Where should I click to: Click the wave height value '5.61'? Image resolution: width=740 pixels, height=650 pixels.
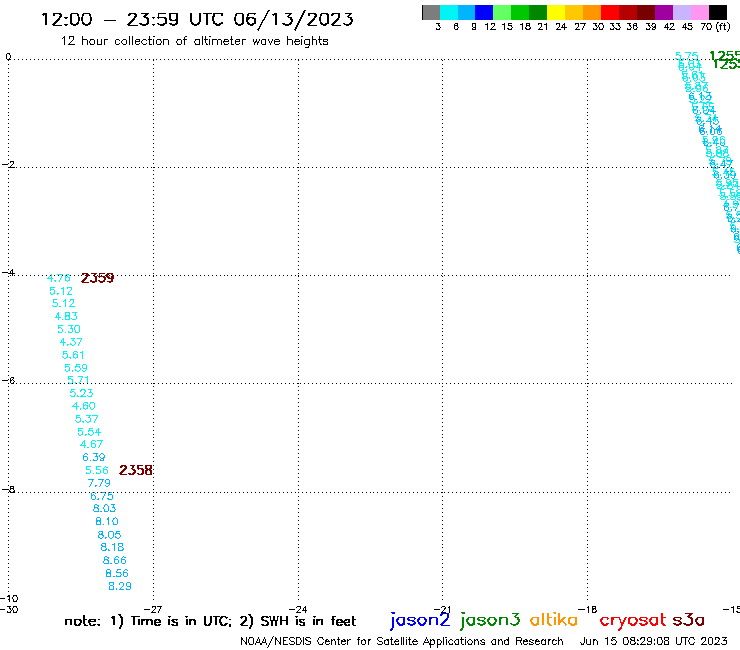(x=73, y=355)
